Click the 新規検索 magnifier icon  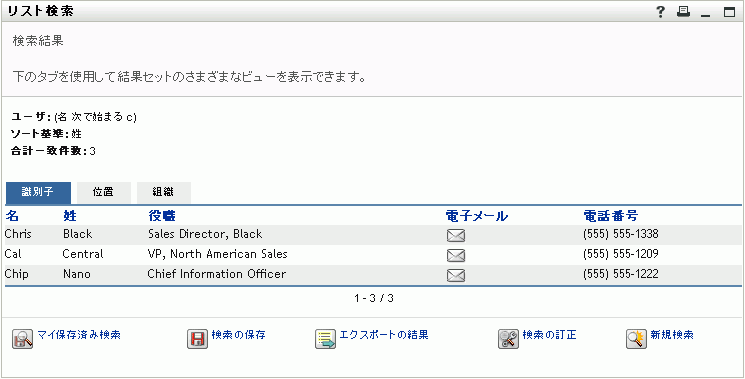click(x=637, y=339)
